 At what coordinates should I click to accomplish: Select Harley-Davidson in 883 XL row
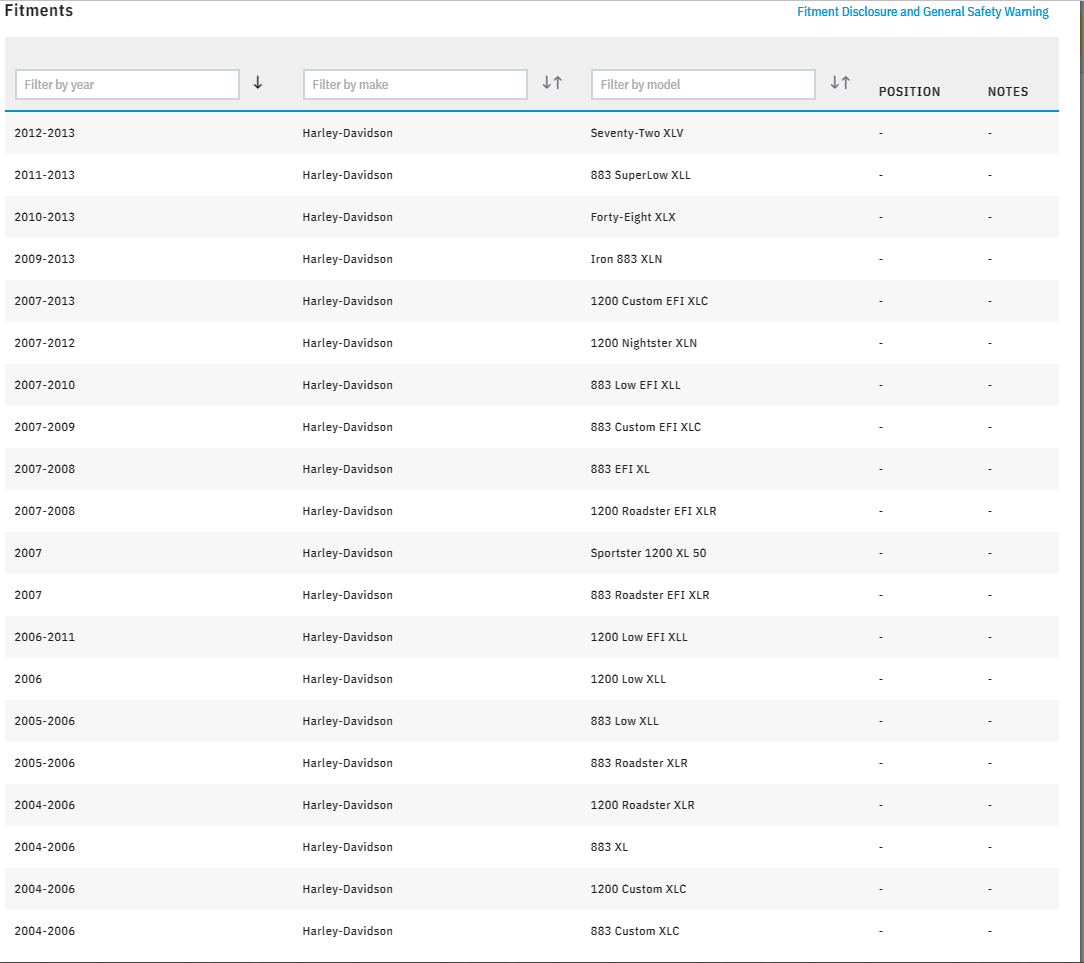(347, 847)
